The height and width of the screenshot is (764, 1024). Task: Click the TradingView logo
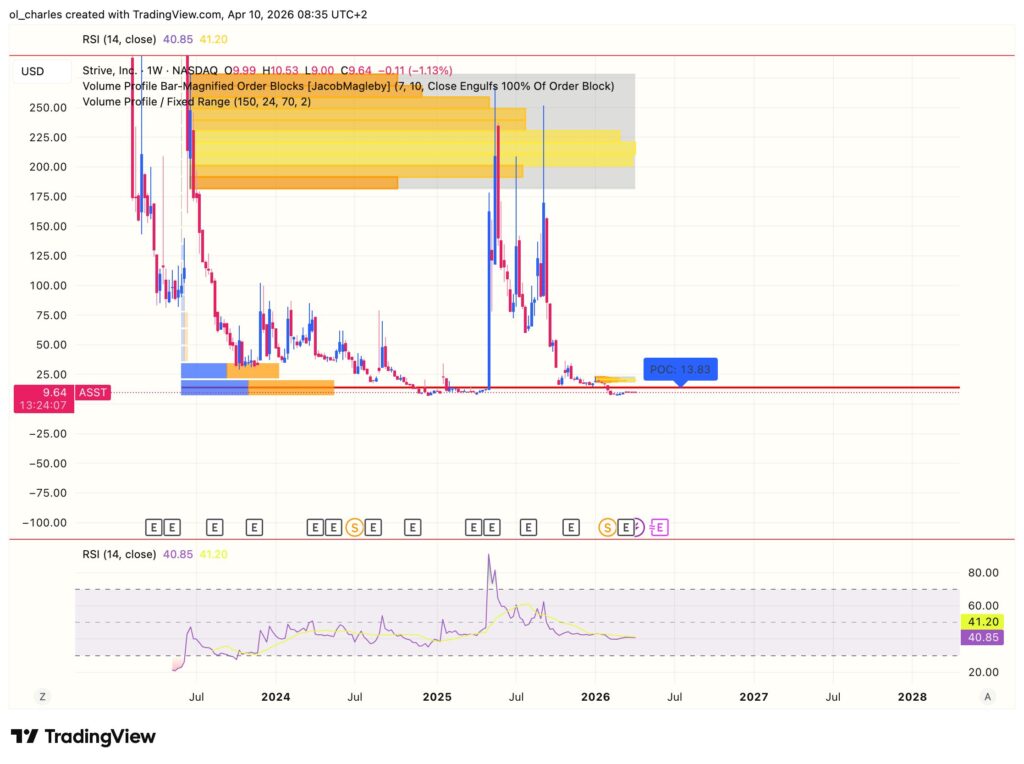[x=85, y=737]
